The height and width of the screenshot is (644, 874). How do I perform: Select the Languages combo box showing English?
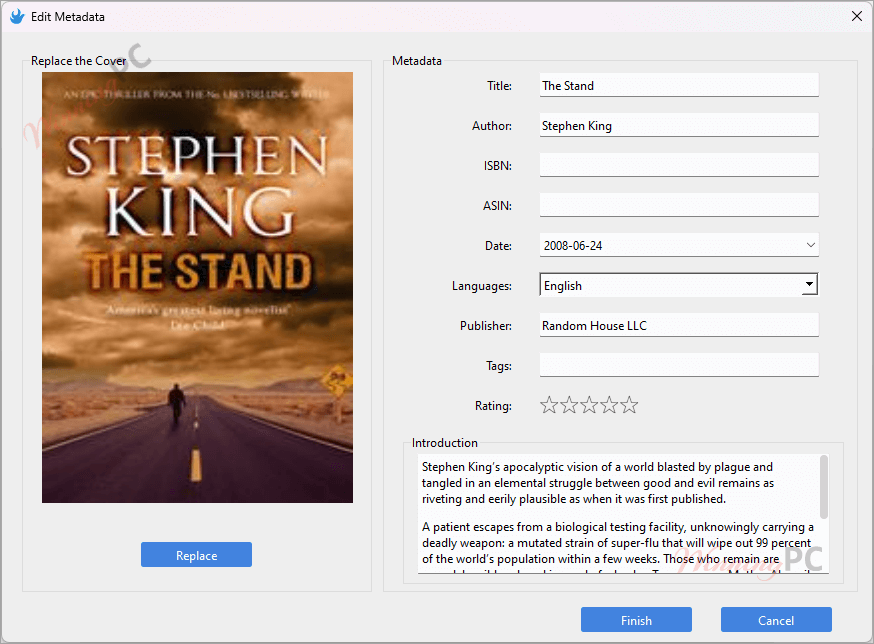tap(679, 285)
